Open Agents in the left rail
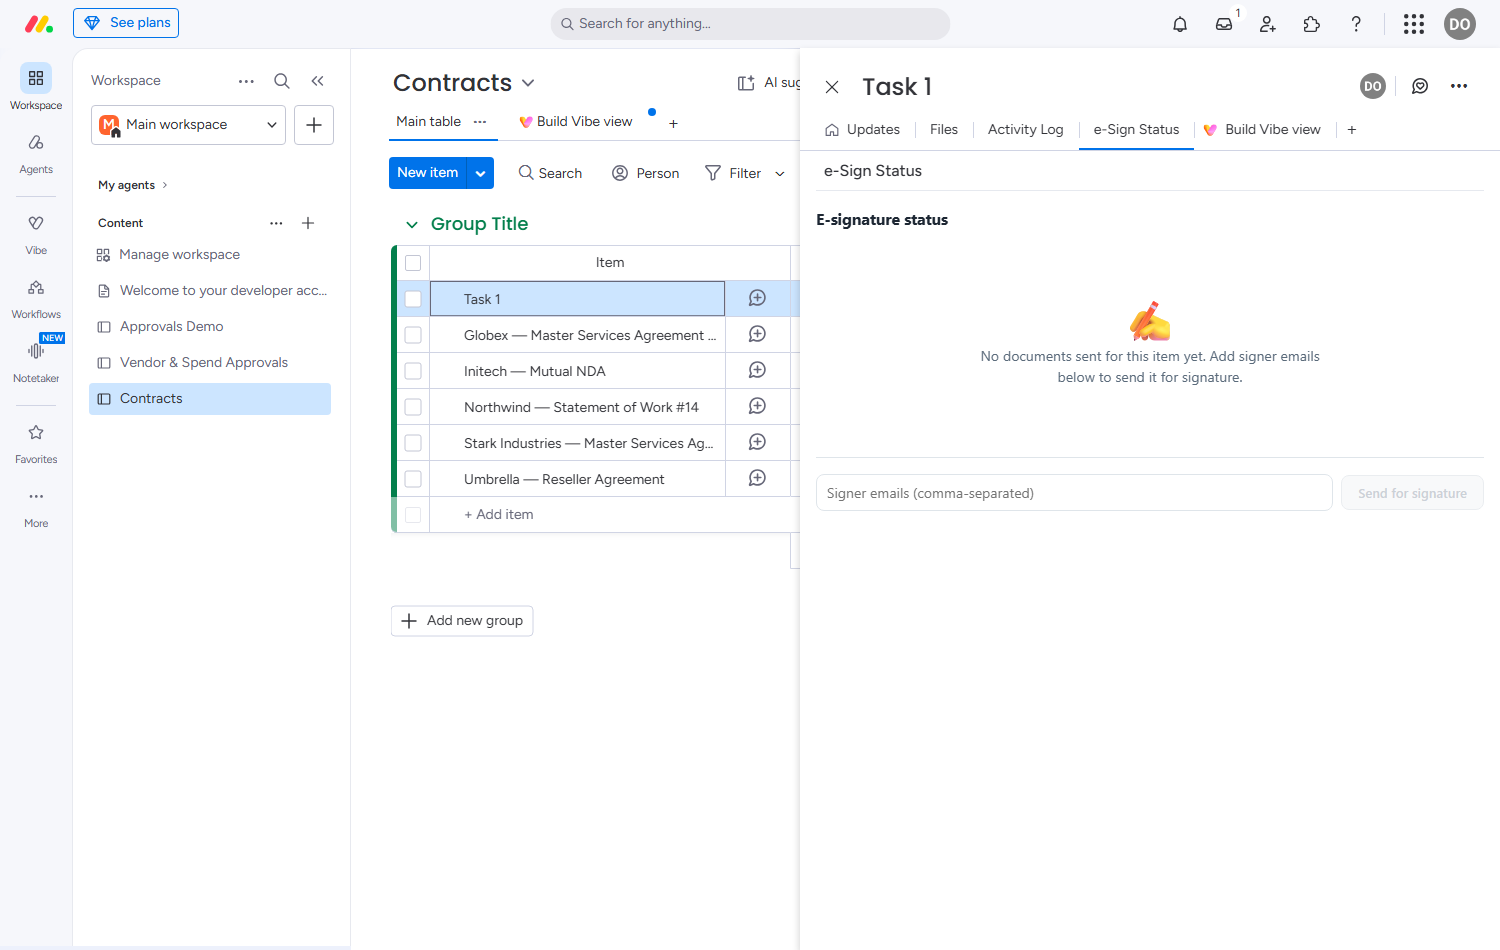1500x950 pixels. pyautogui.click(x=36, y=153)
